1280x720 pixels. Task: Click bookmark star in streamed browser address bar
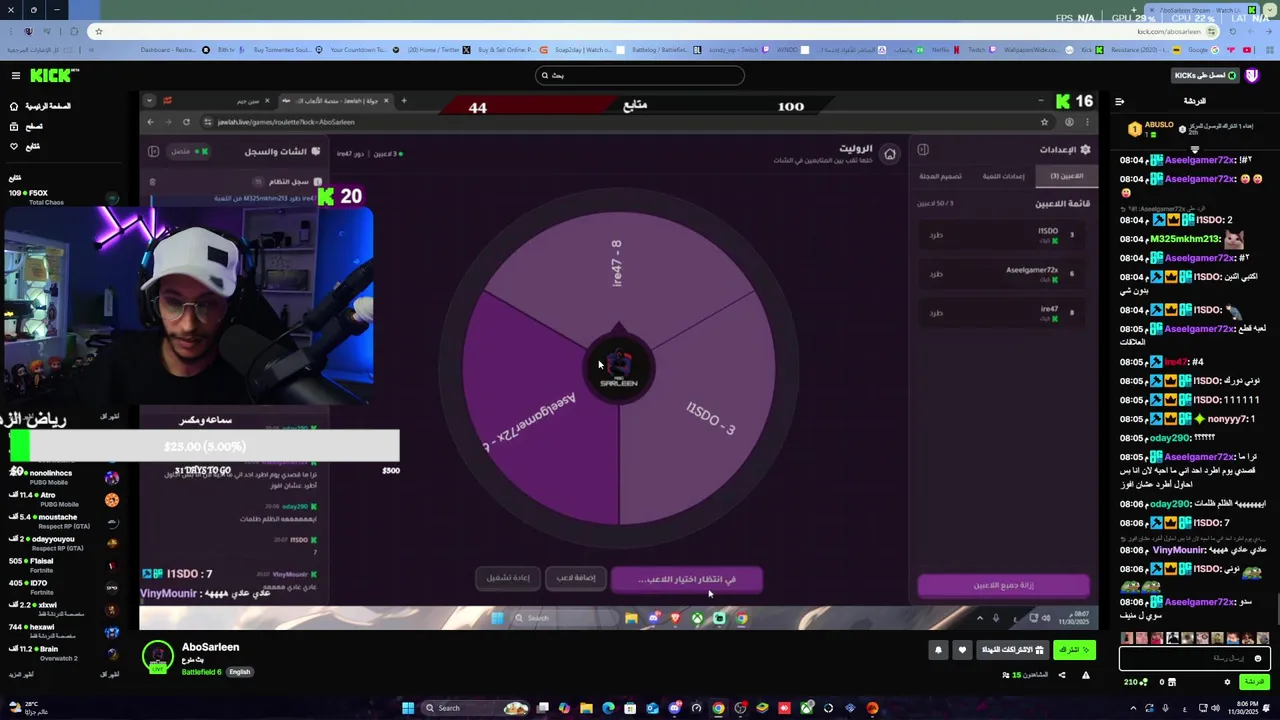pyautogui.click(x=1044, y=122)
